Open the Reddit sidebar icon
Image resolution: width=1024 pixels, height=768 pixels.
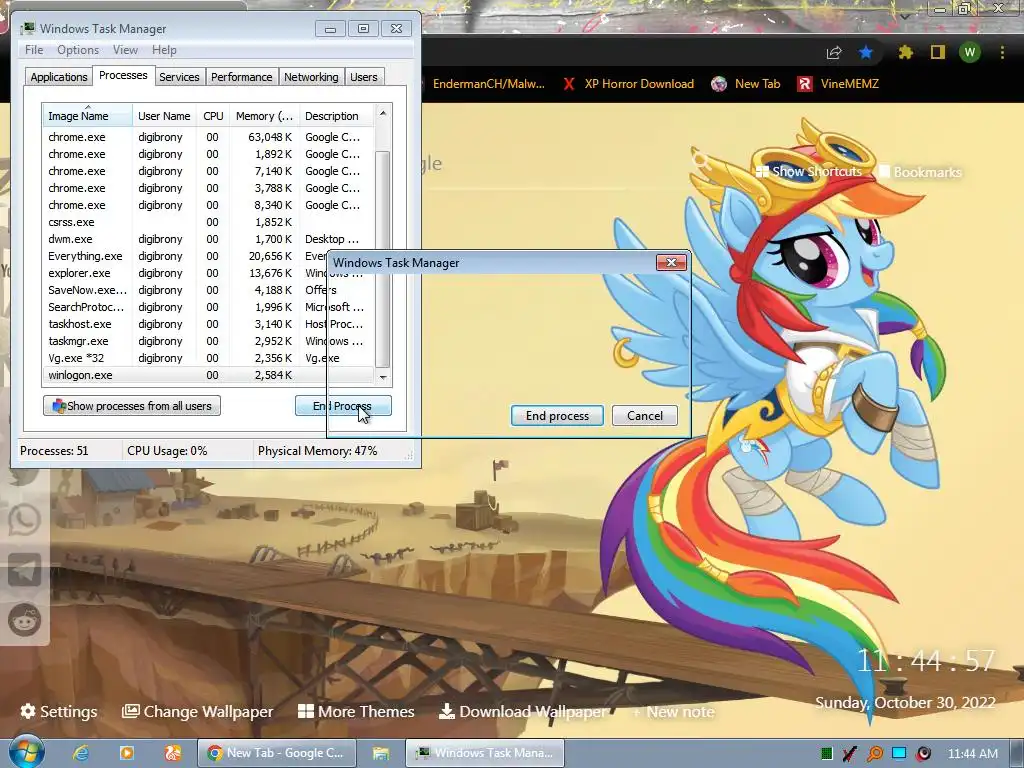point(24,620)
